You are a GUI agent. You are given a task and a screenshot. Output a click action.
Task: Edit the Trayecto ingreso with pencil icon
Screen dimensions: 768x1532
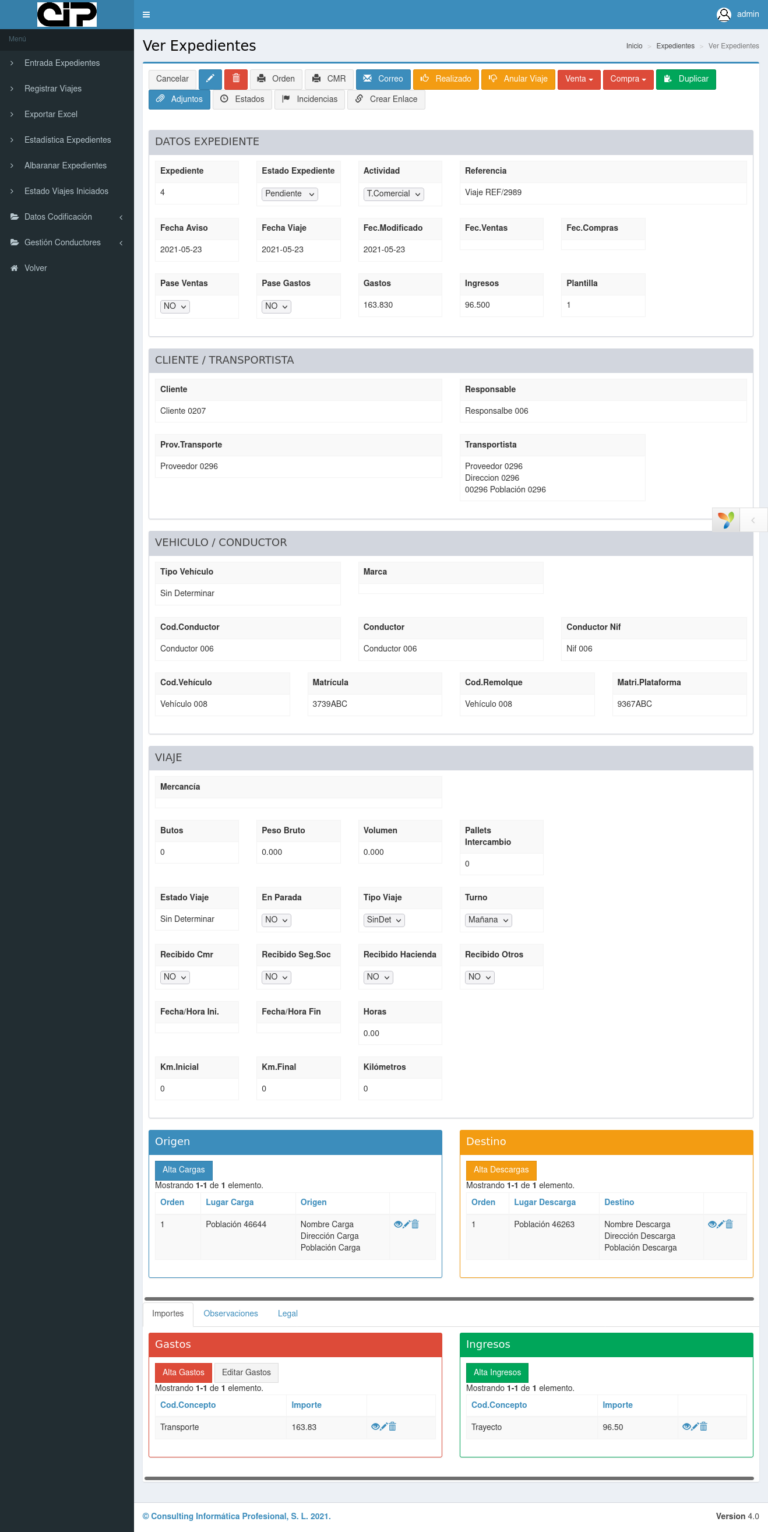[694, 1426]
